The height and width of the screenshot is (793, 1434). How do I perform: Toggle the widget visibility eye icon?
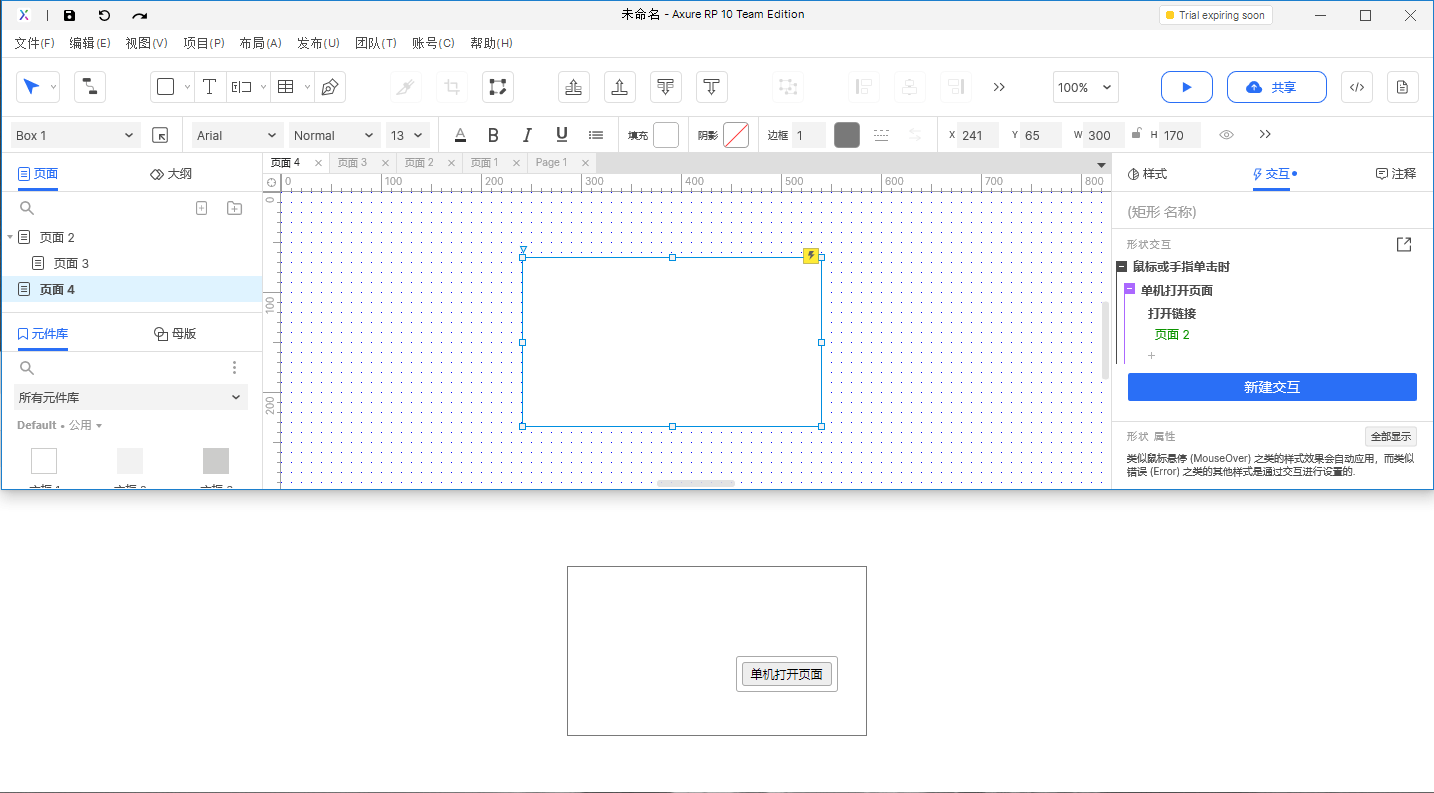[1226, 135]
